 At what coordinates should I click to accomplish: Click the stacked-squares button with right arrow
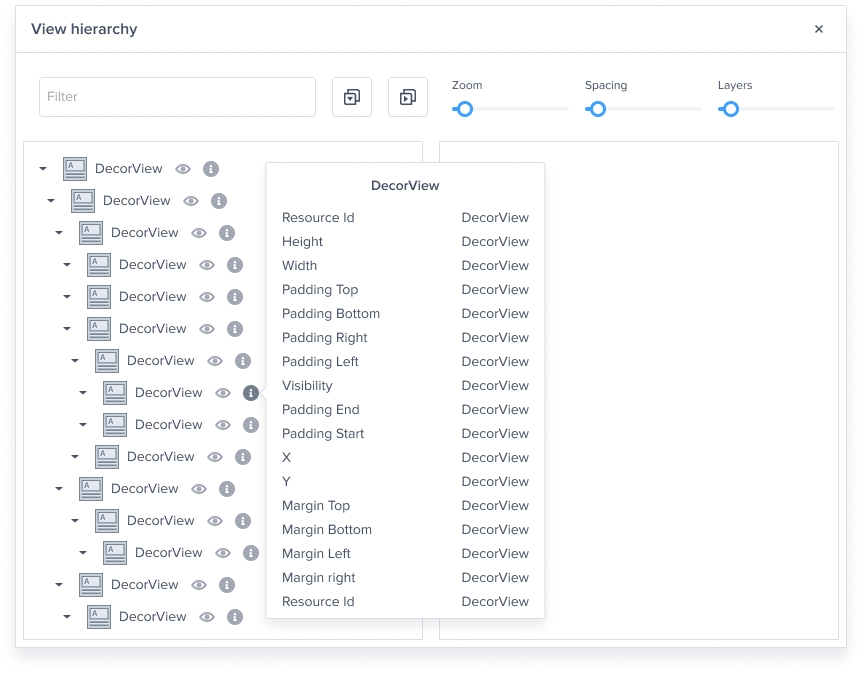coord(408,97)
